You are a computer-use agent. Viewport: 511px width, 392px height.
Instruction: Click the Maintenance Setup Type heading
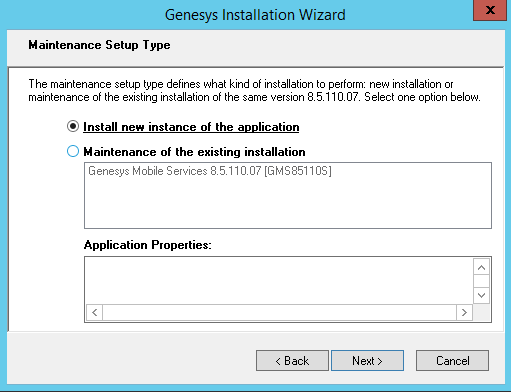99,45
